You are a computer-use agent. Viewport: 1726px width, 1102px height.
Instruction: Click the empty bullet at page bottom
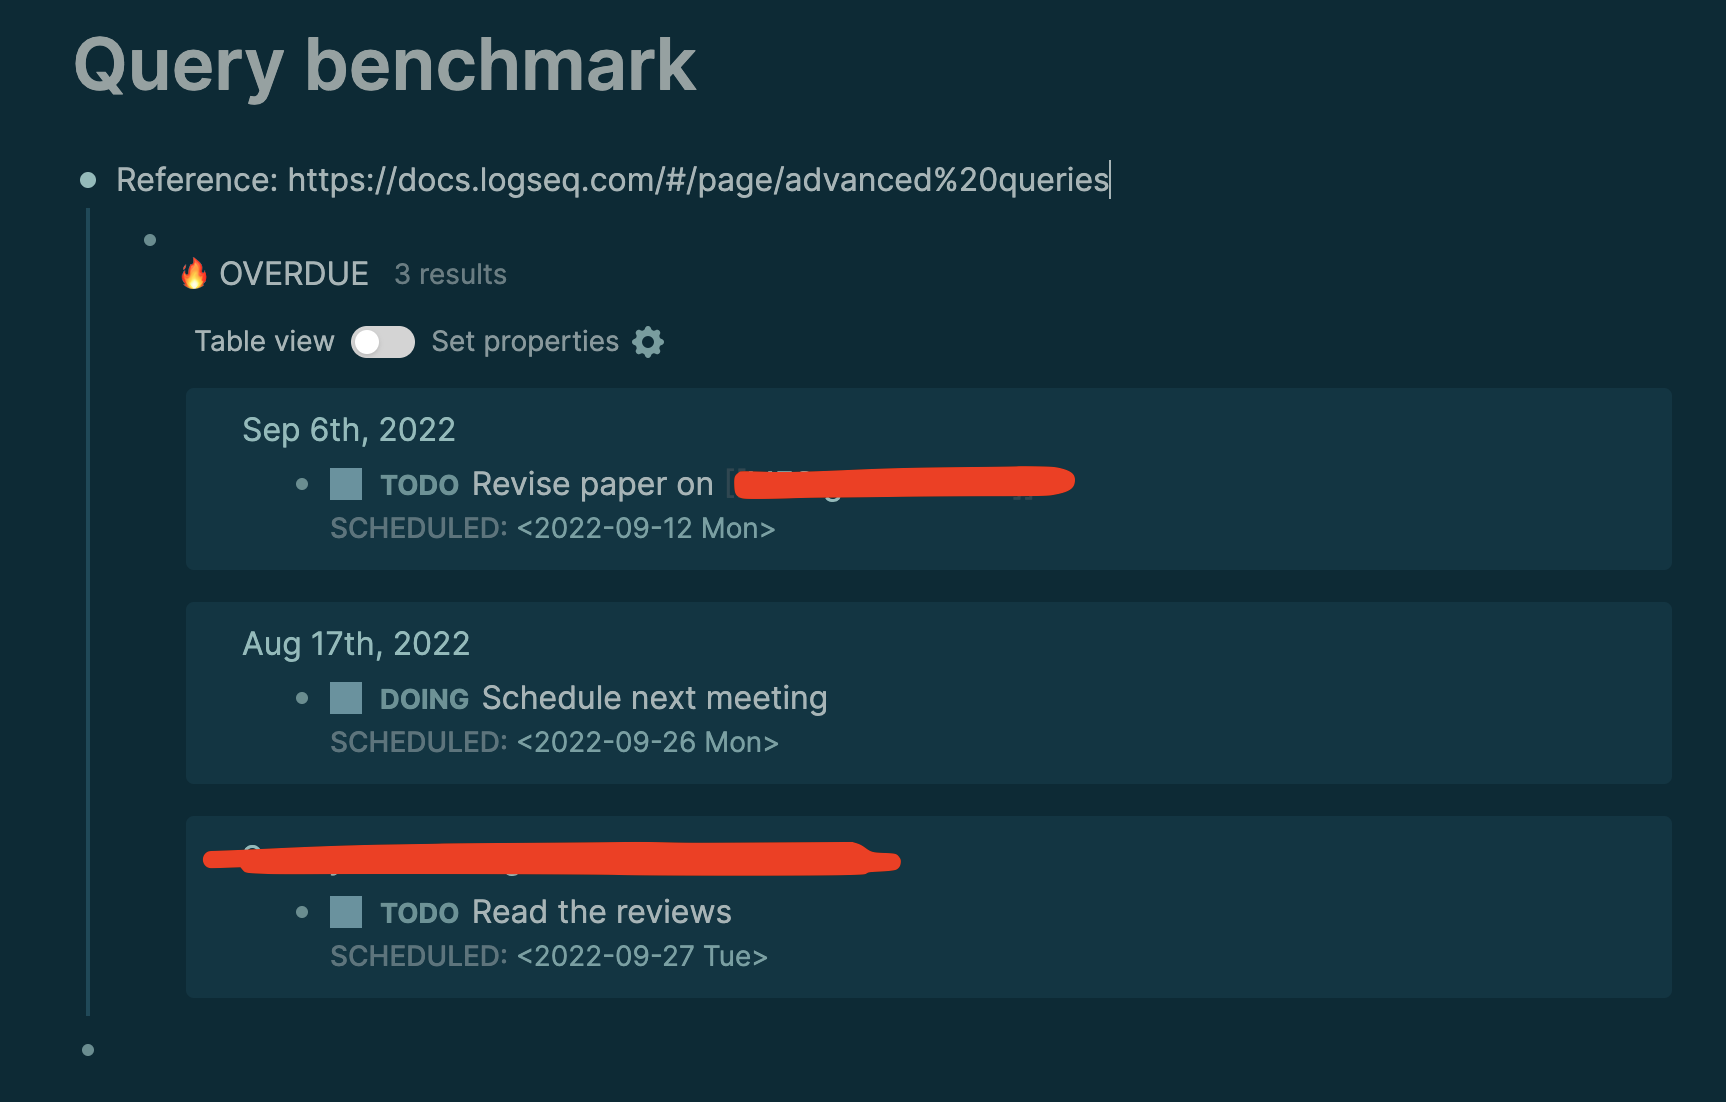coord(88,1051)
